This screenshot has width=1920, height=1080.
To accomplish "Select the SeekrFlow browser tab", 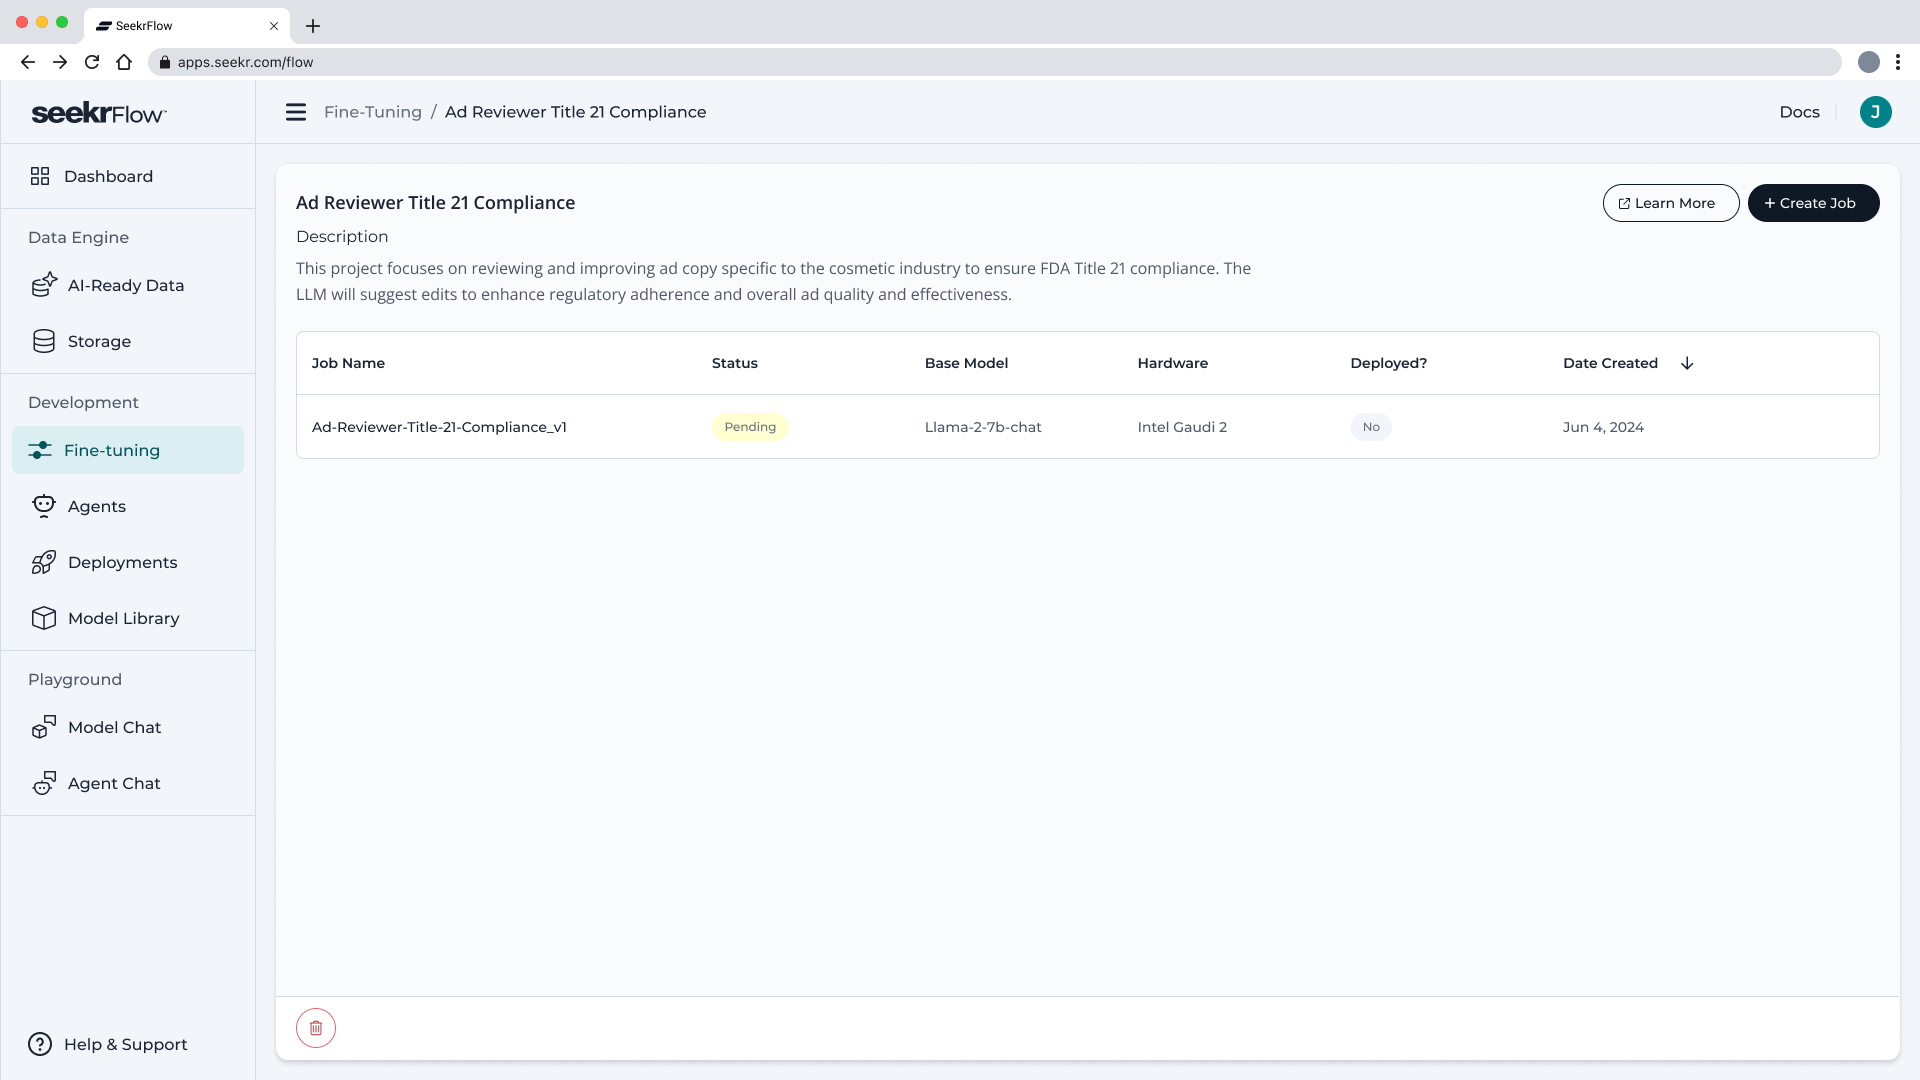I will pos(187,26).
